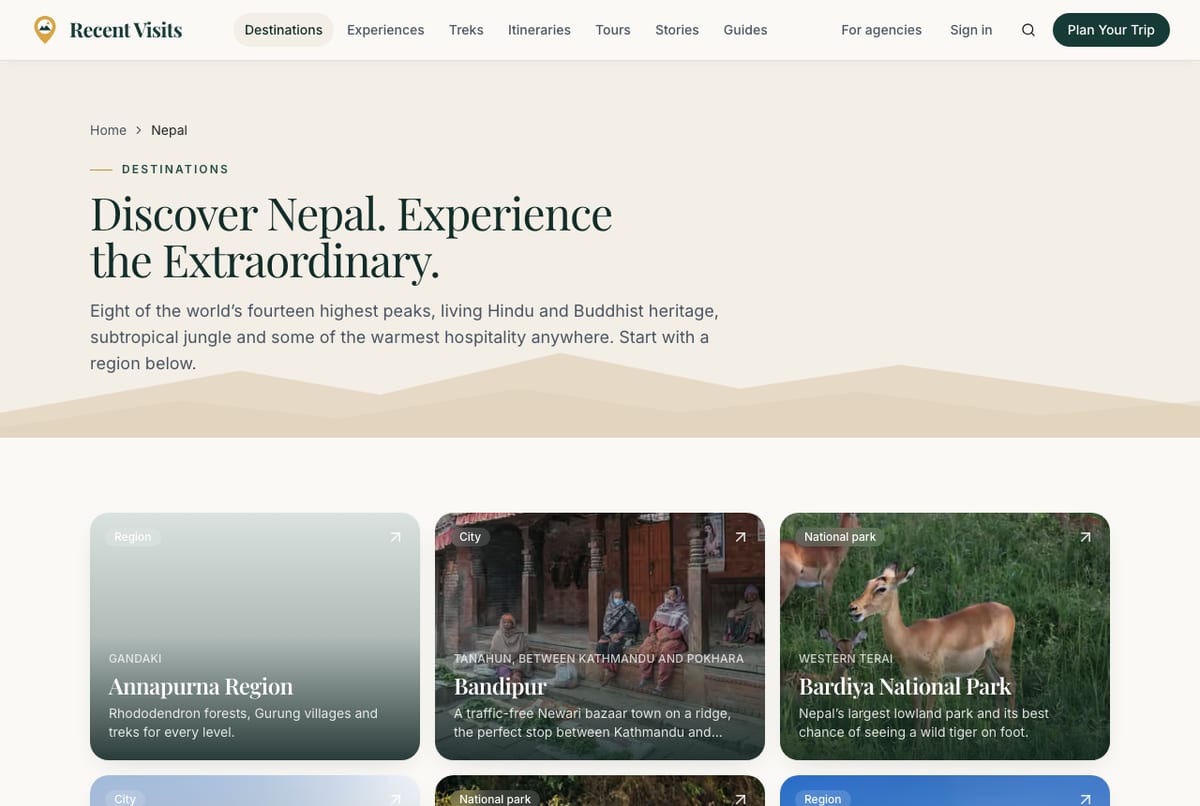Click the City tag on Bandipur card

(470, 537)
